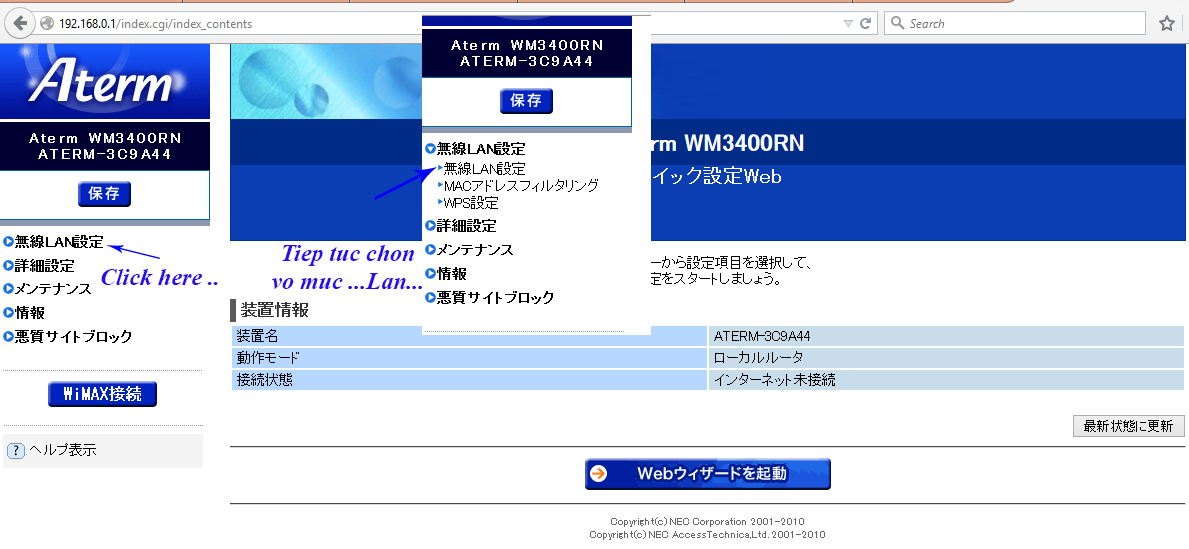Click the bookmark star icon
This screenshot has height=549, width=1189.
click(x=1166, y=23)
